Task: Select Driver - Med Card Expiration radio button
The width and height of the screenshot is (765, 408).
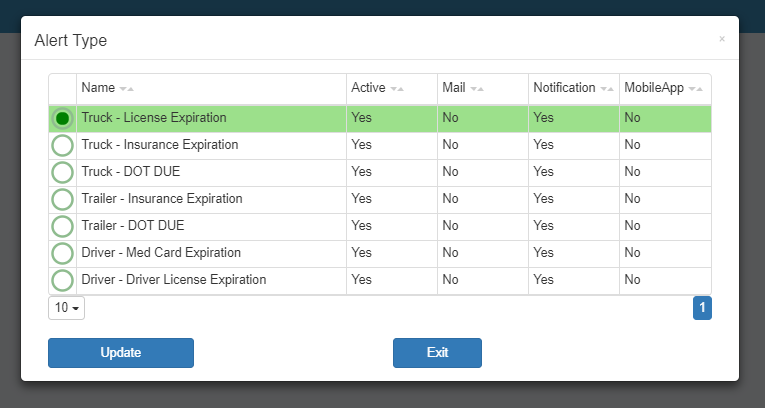Action: tap(62, 253)
